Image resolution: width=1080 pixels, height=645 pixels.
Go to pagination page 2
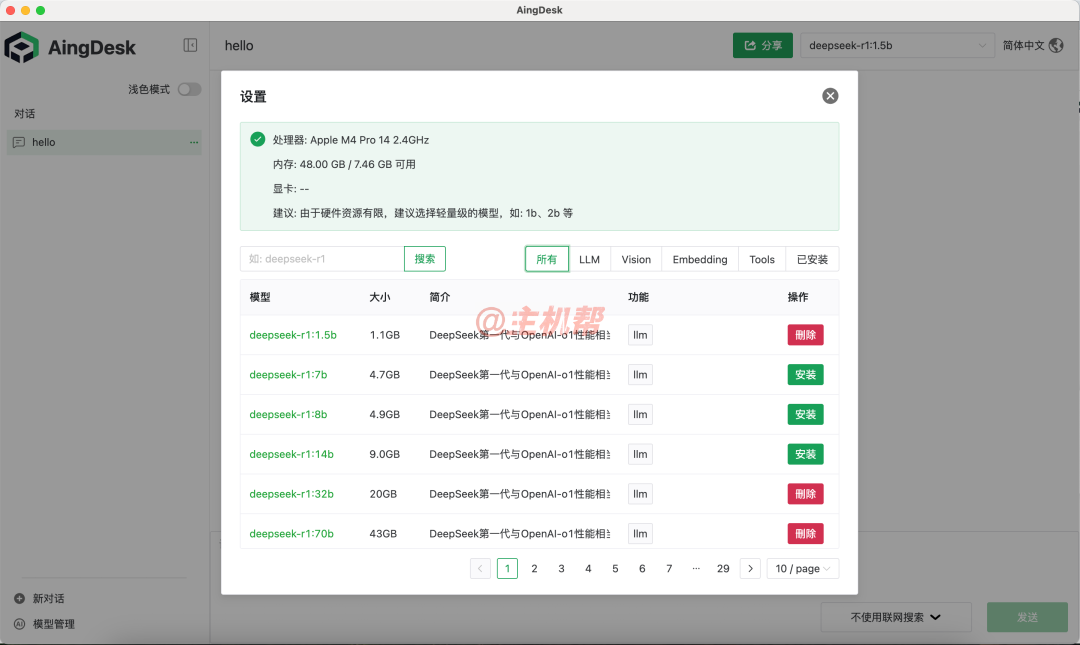click(x=534, y=569)
